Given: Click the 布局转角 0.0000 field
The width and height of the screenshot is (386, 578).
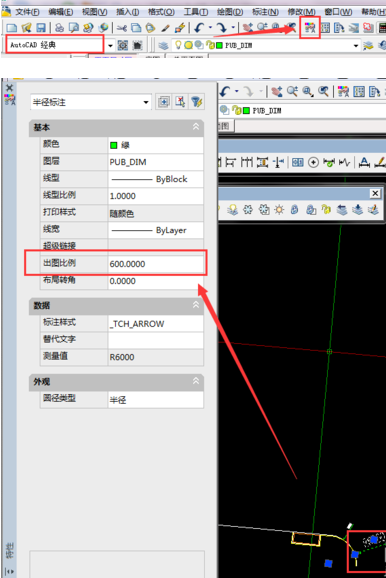Looking at the screenshot, I should pyautogui.click(x=156, y=281).
